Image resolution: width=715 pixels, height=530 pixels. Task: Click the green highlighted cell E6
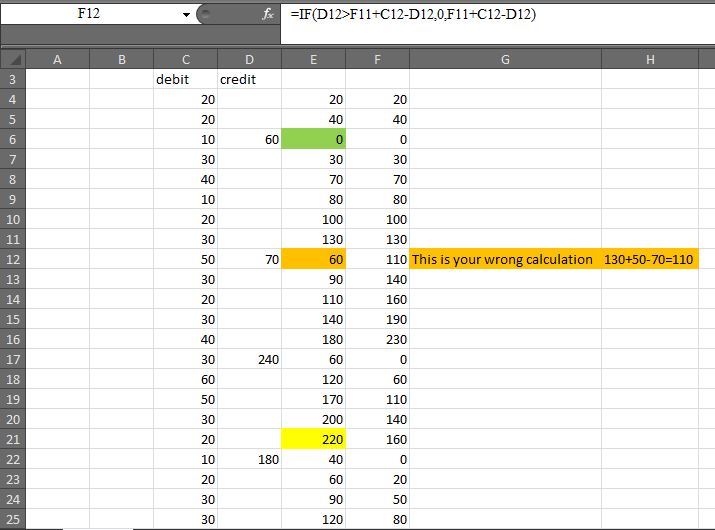point(314,139)
